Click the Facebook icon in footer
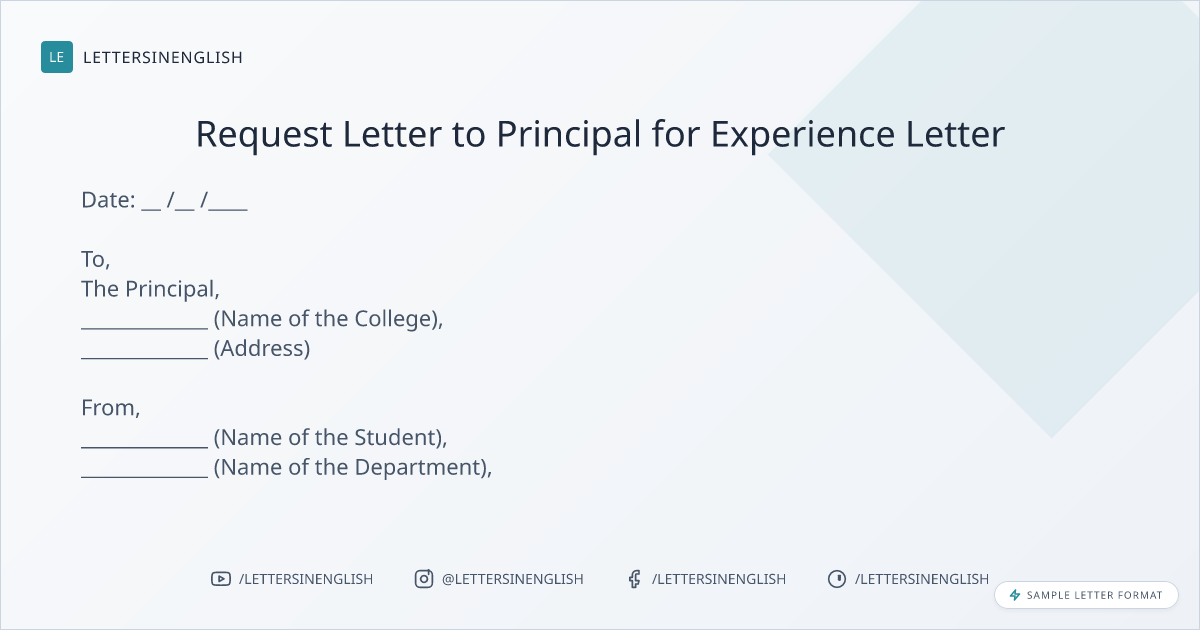Image resolution: width=1200 pixels, height=630 pixels. point(634,579)
